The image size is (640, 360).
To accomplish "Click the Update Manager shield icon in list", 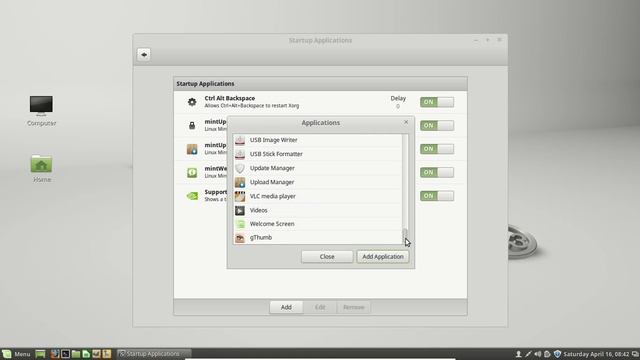I will click(x=240, y=168).
